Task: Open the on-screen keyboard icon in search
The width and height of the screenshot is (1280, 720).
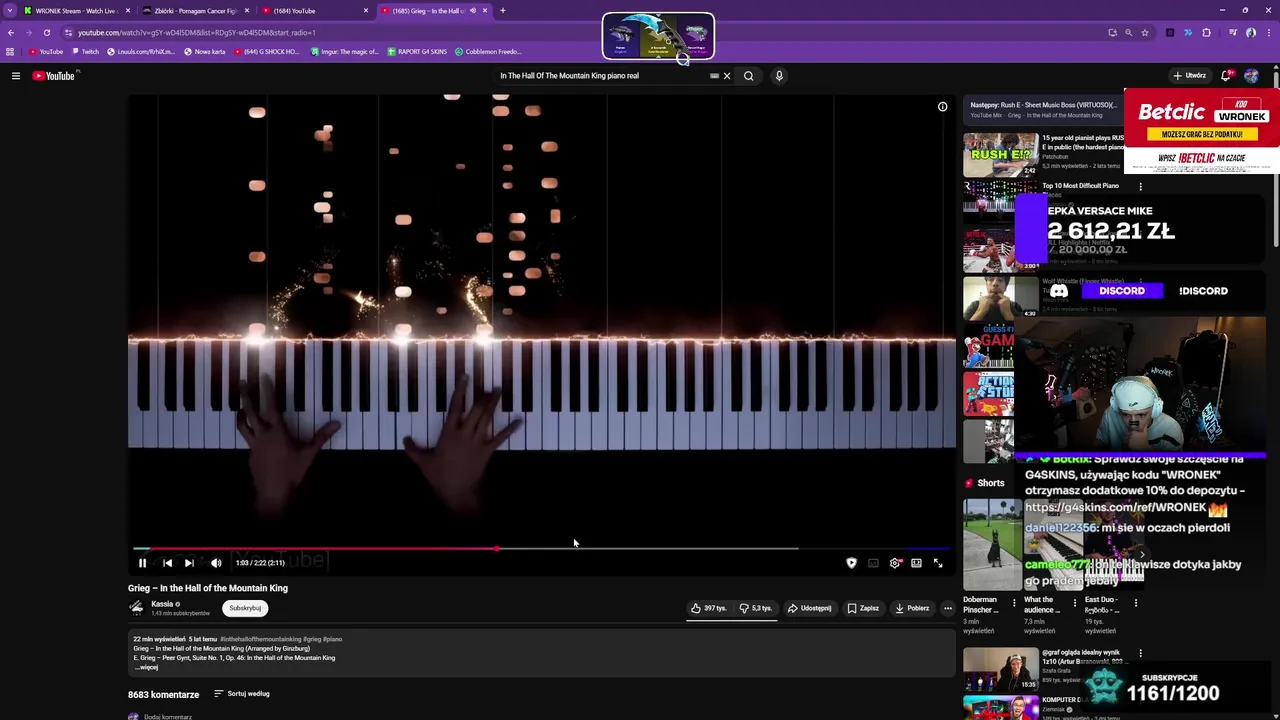Action: (x=714, y=76)
